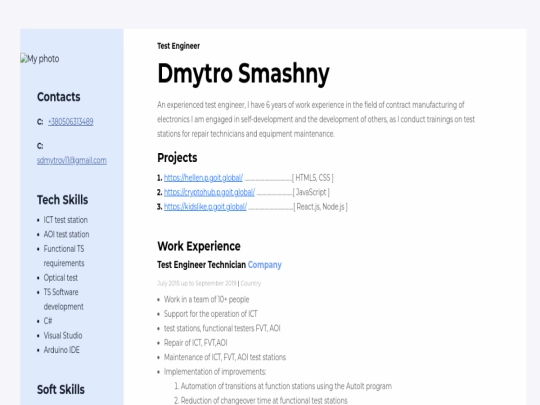The height and width of the screenshot is (405, 540).
Task: Click the AutoIt program automation list item
Action: [x=283, y=386]
